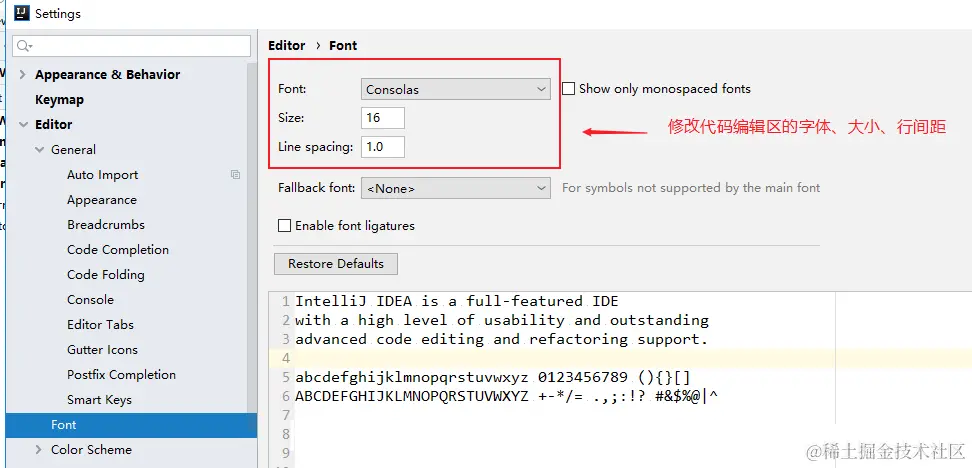
Task: Collapse the General tree node
Action: tap(40, 150)
